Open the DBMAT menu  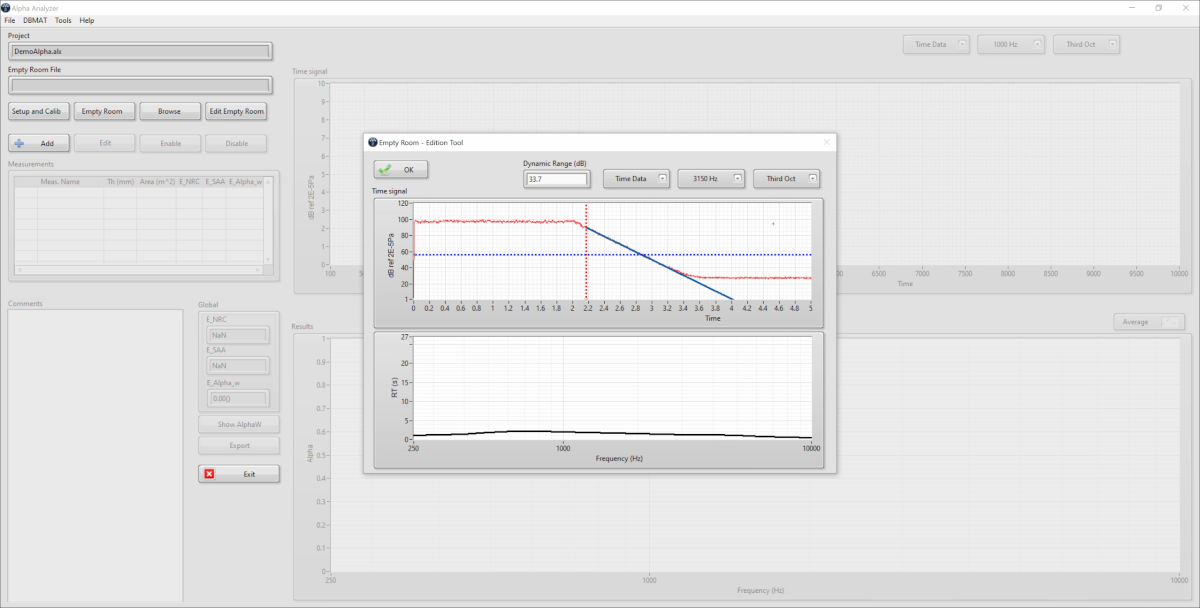34,20
